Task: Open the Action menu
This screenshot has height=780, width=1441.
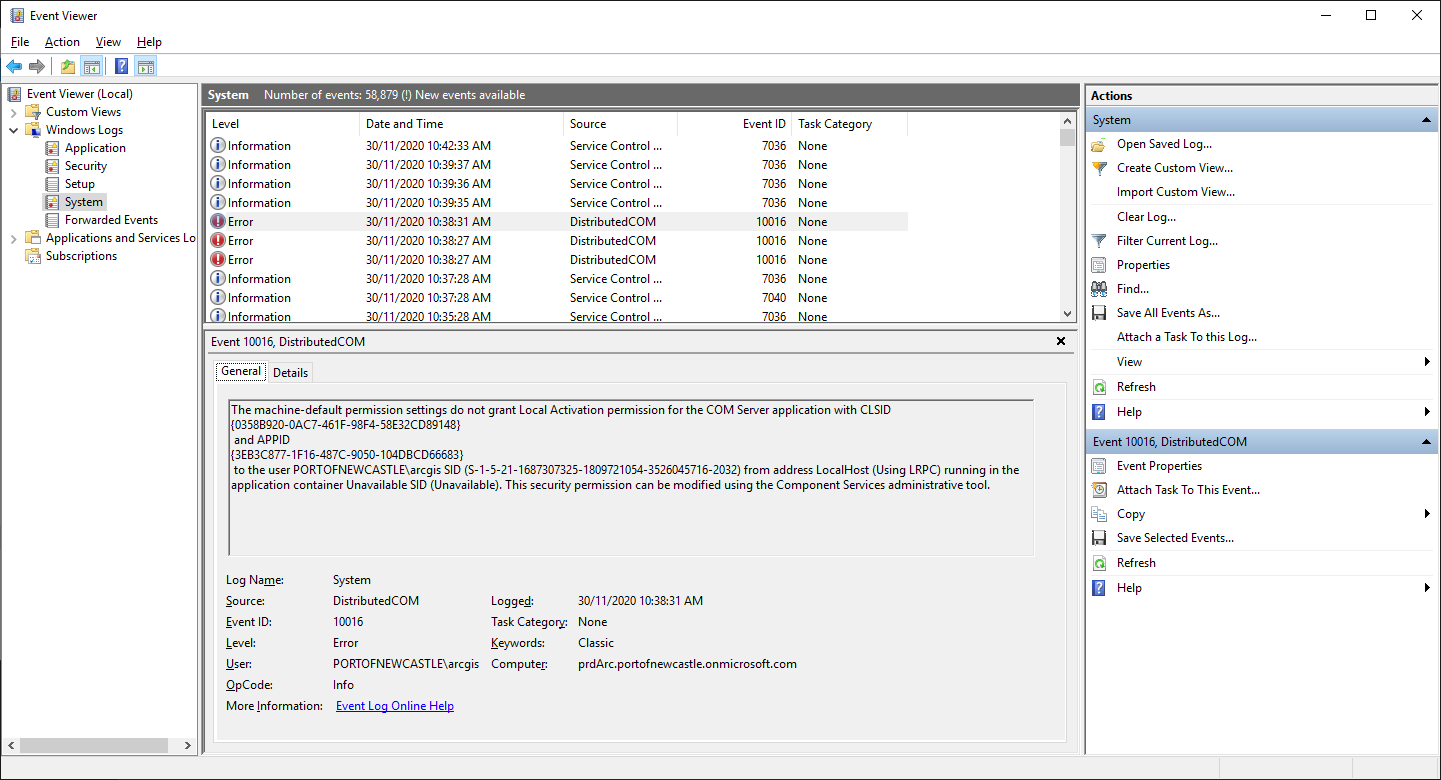Action: pyautogui.click(x=62, y=42)
